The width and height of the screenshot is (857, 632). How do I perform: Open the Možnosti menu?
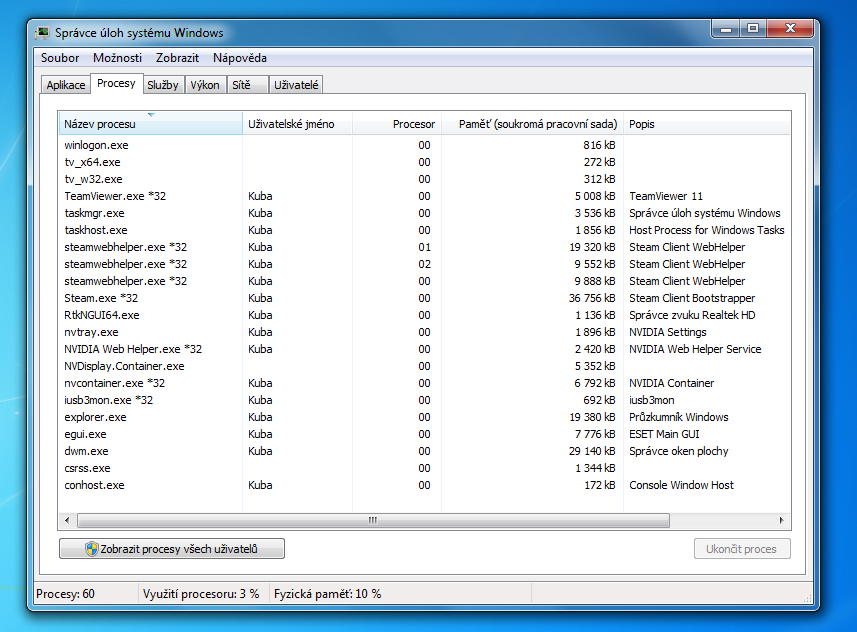click(x=117, y=58)
